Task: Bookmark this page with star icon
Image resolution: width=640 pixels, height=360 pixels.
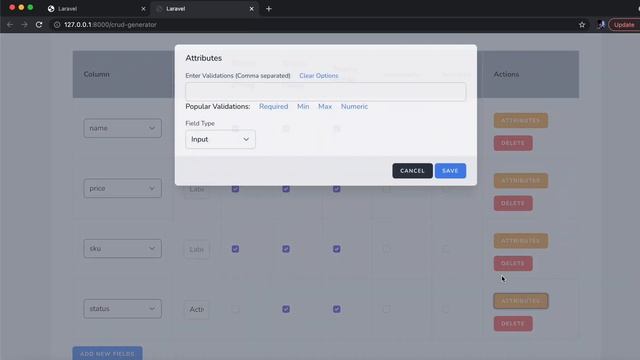Action: (582, 25)
